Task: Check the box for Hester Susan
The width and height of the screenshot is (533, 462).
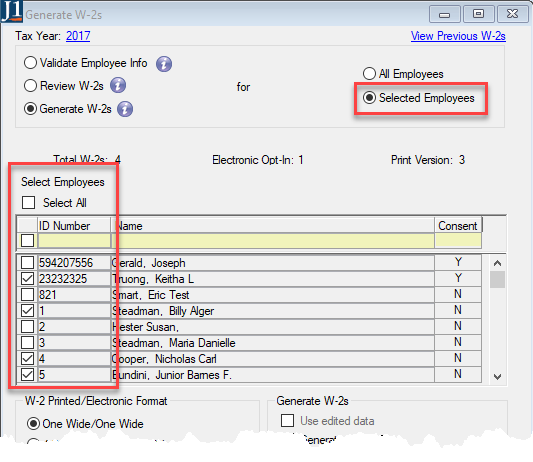Action: [28, 327]
